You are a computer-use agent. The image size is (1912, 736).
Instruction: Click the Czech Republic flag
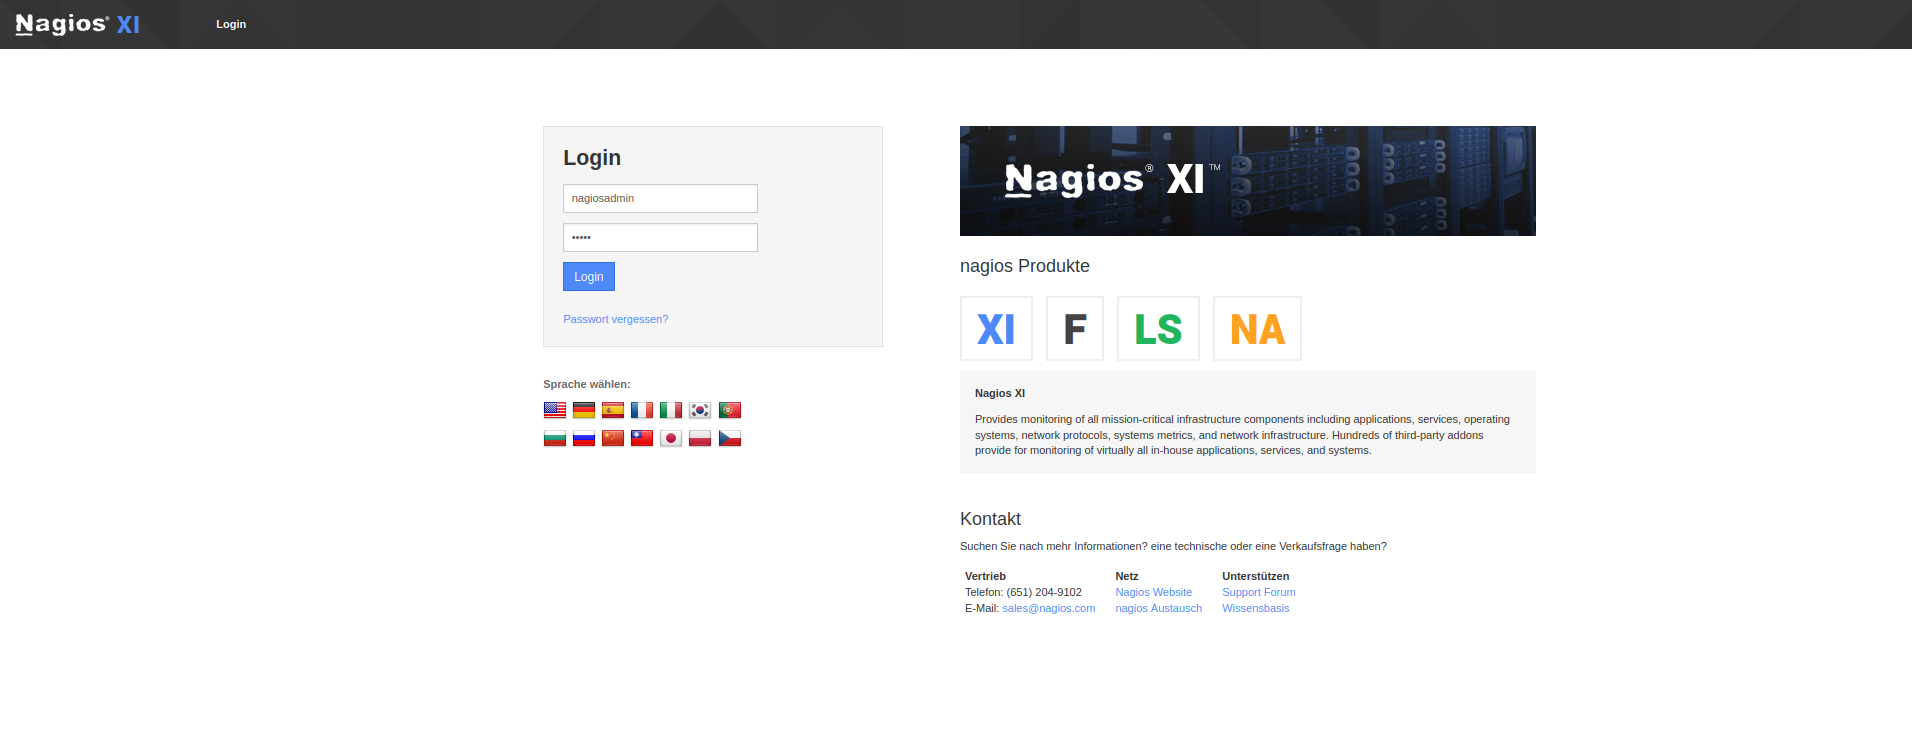pos(730,438)
